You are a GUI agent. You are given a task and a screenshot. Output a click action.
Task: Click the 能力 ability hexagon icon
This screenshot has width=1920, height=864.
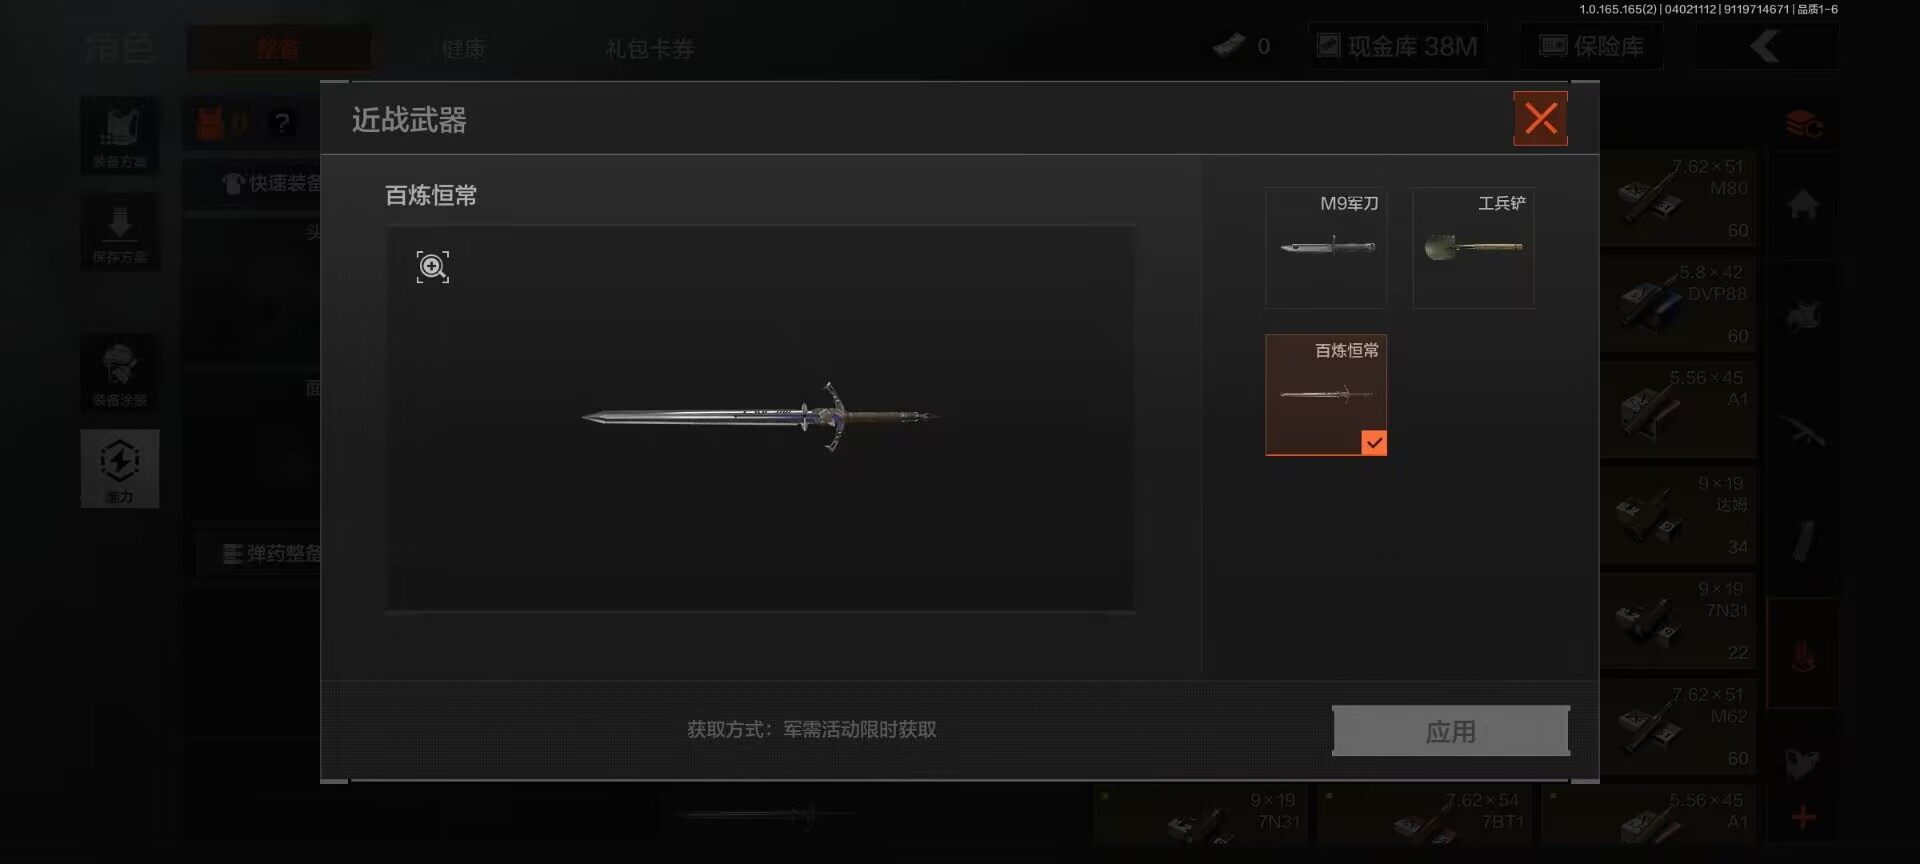pos(119,468)
